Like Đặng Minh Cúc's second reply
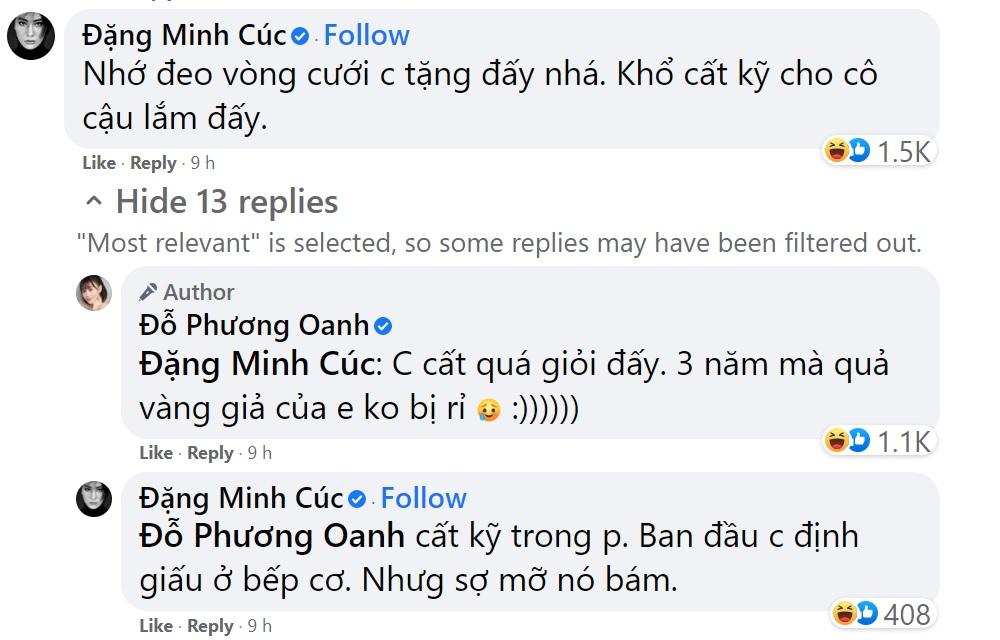Viewport: 1000px width, 640px height. (x=155, y=624)
